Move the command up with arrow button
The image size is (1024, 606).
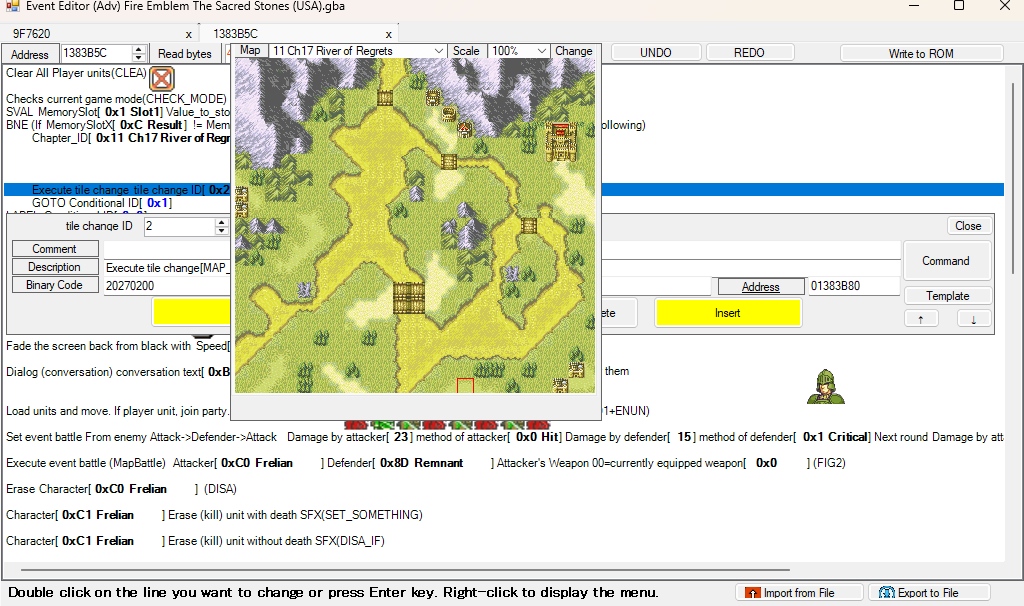921,319
